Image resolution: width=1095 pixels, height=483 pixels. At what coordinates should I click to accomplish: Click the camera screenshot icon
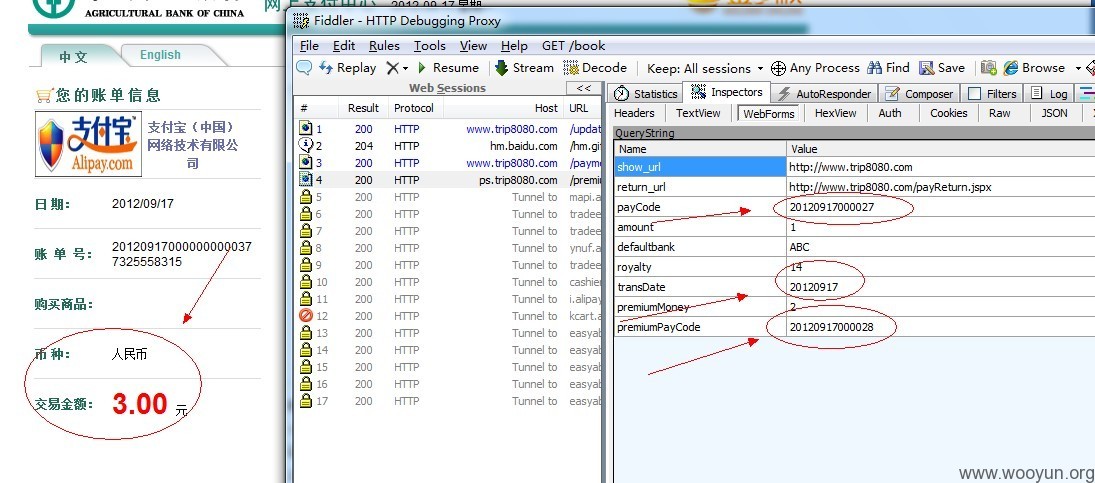point(988,68)
